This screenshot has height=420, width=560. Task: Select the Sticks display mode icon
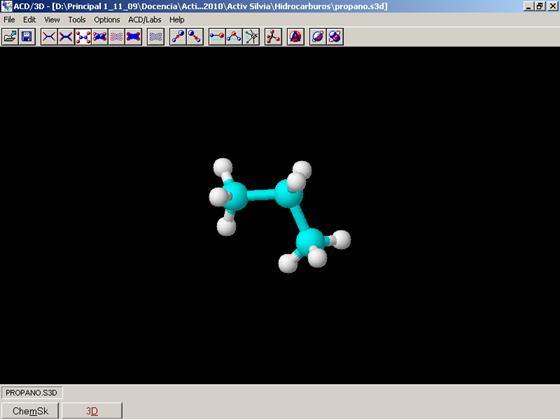[66, 37]
